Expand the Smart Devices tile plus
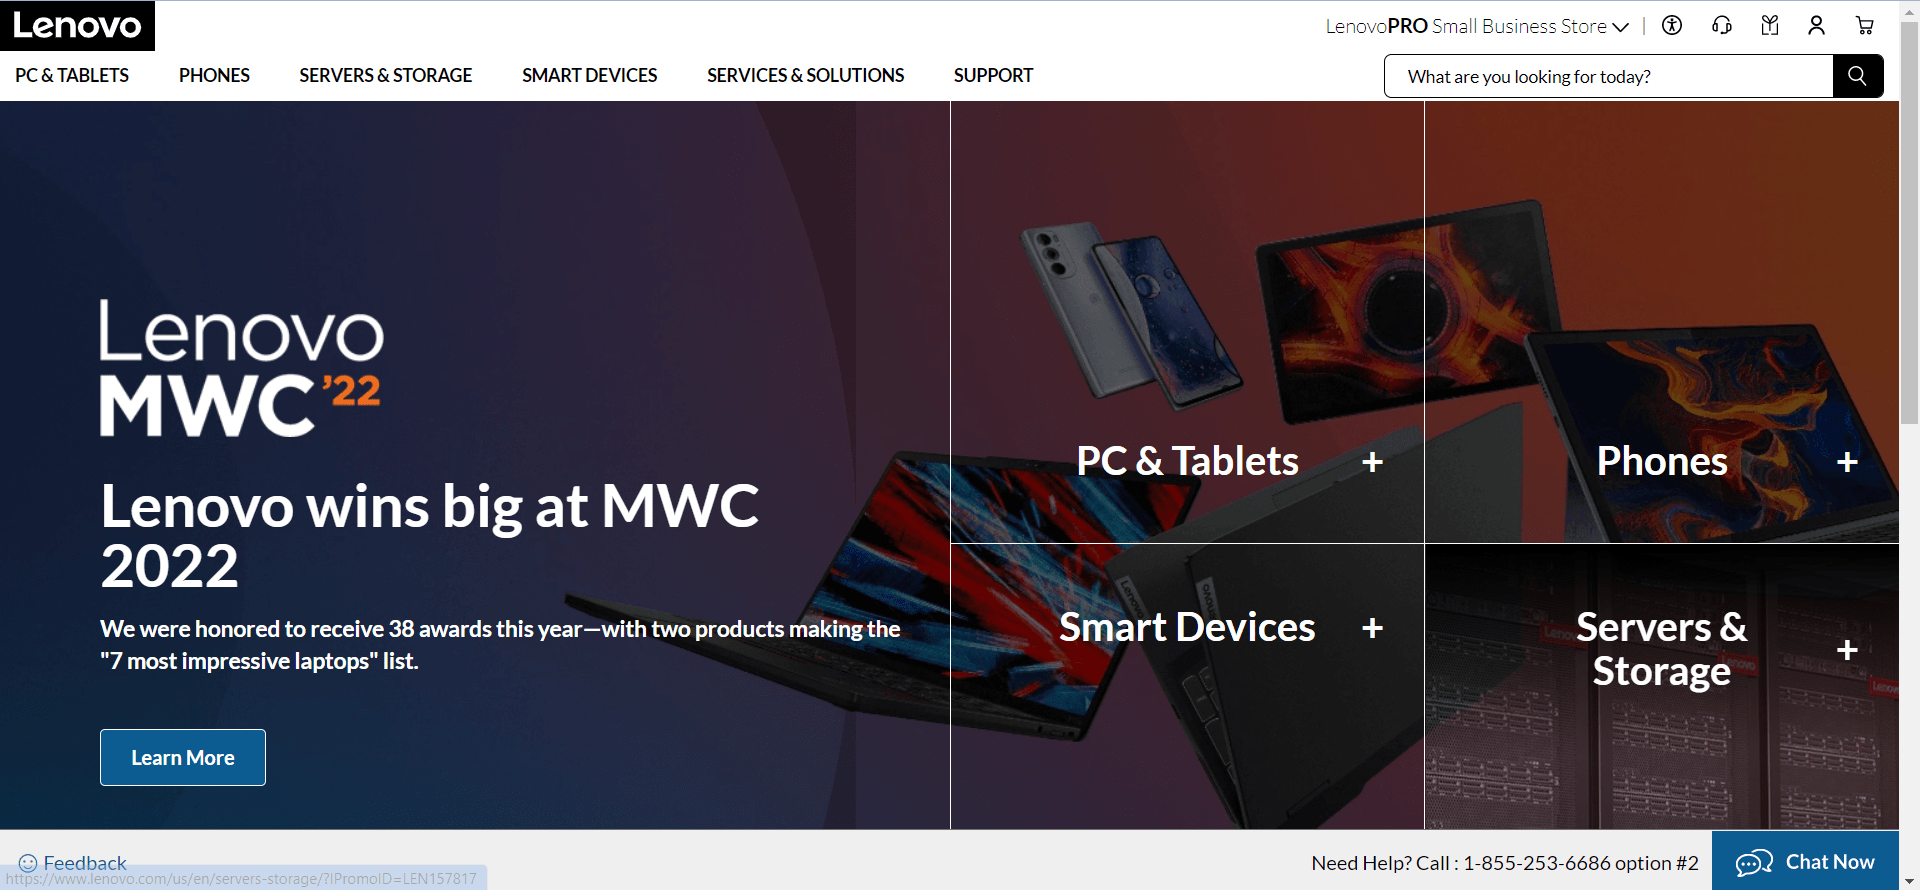The width and height of the screenshot is (1920, 890). pos(1372,628)
